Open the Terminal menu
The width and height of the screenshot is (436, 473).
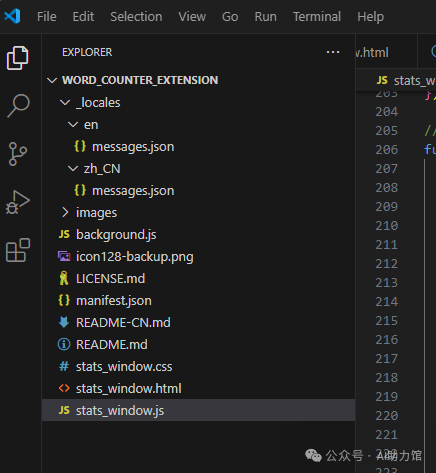tap(317, 16)
